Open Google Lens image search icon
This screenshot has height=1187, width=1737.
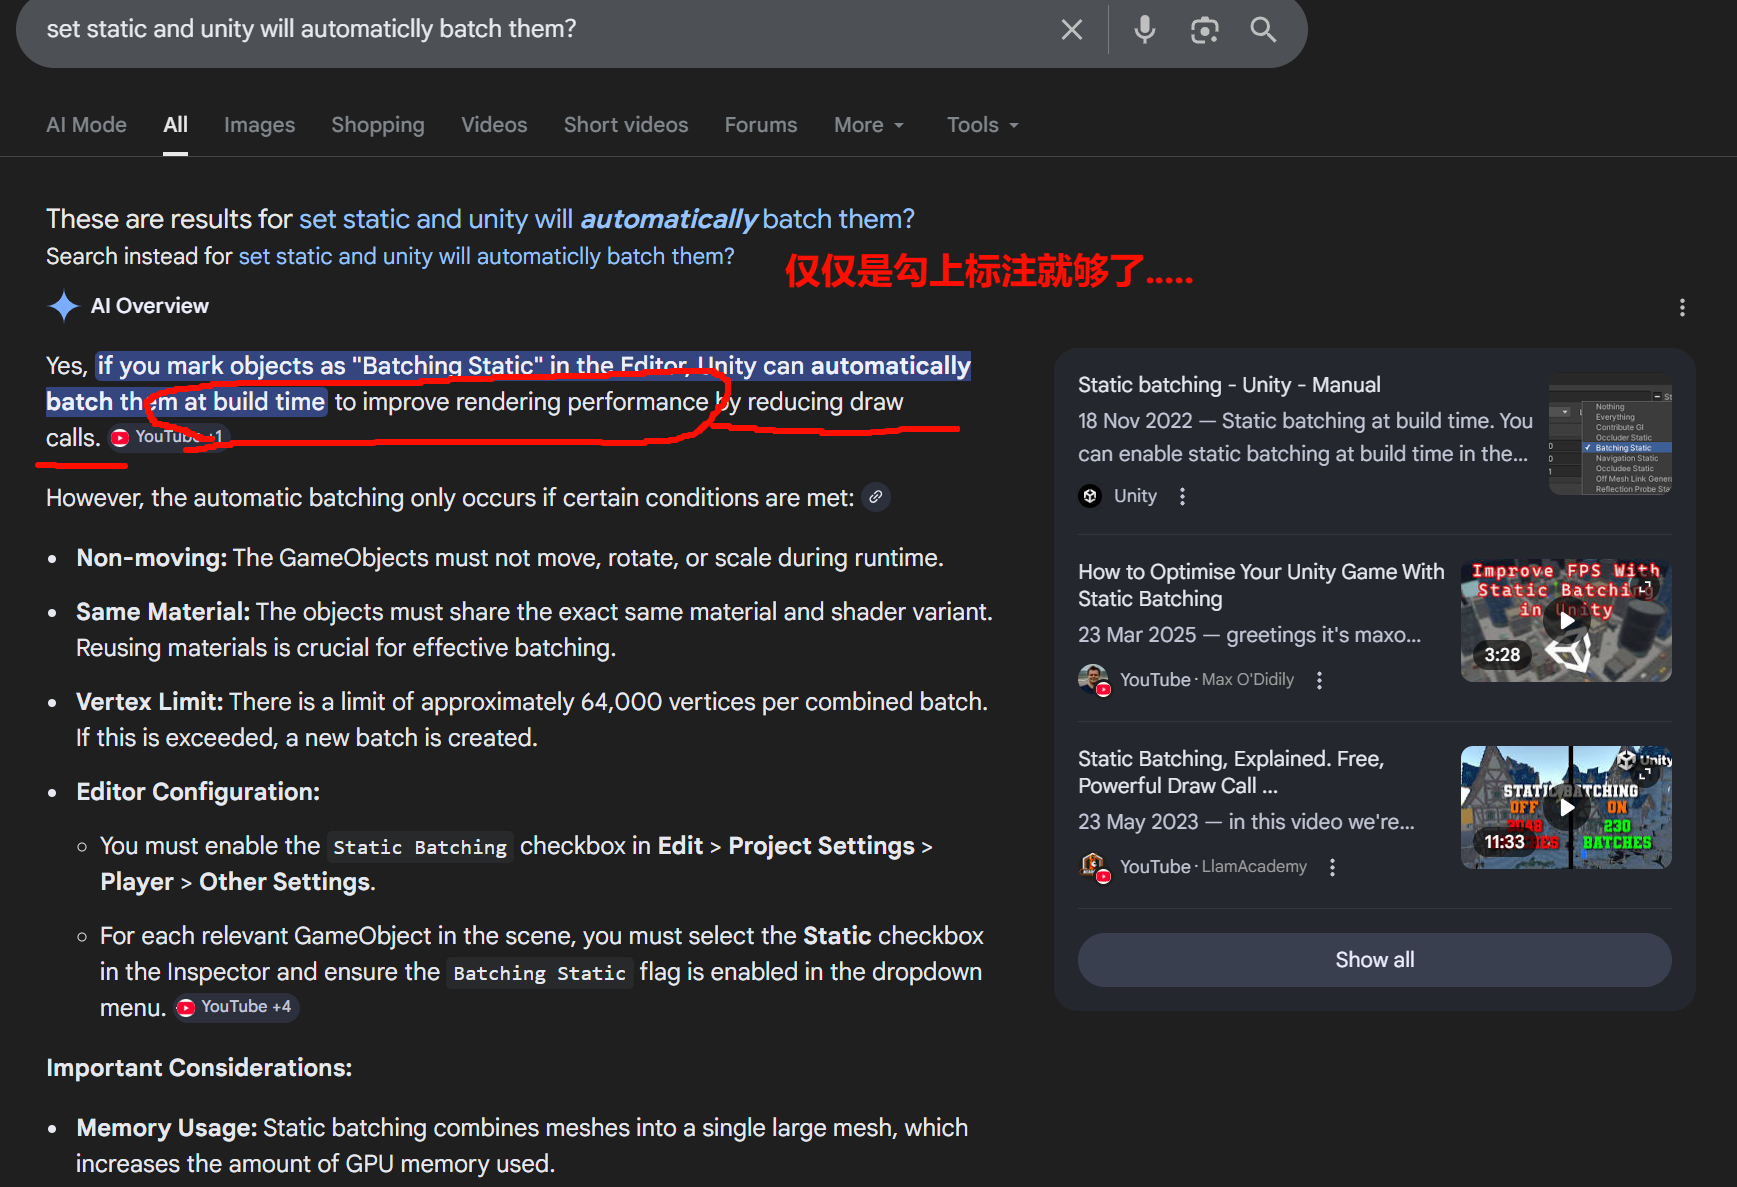coord(1205,30)
